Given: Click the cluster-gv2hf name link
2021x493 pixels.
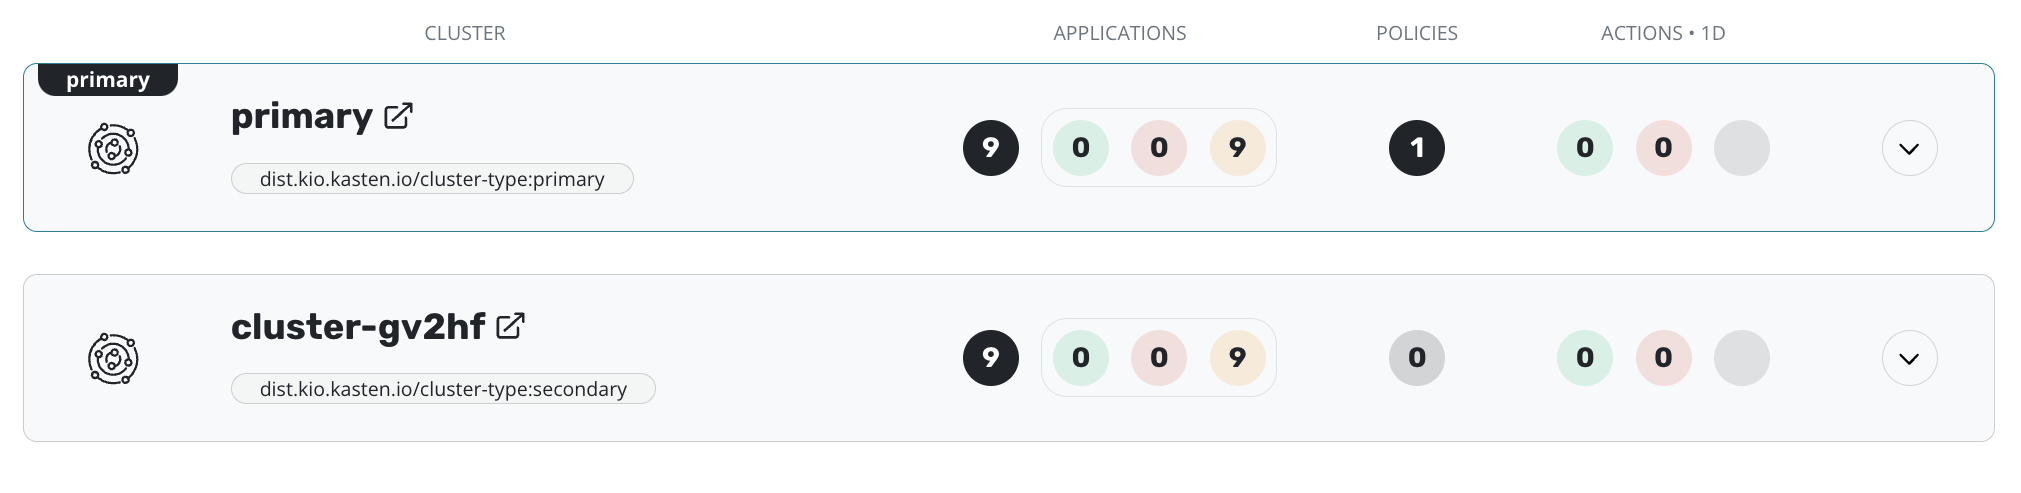Looking at the screenshot, I should click(x=358, y=327).
